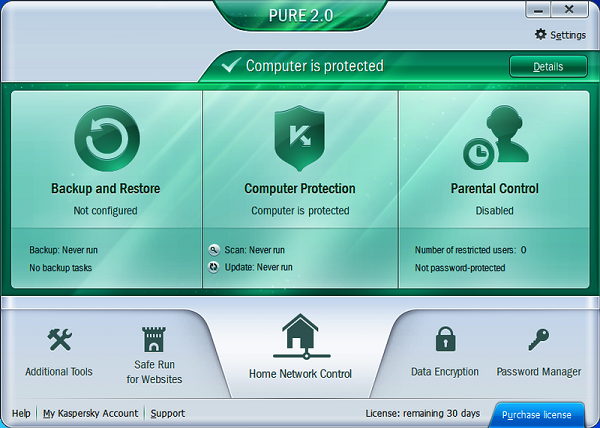600x428 pixels.
Task: Click the 'Computer is protected' banner text
Action: tap(315, 66)
